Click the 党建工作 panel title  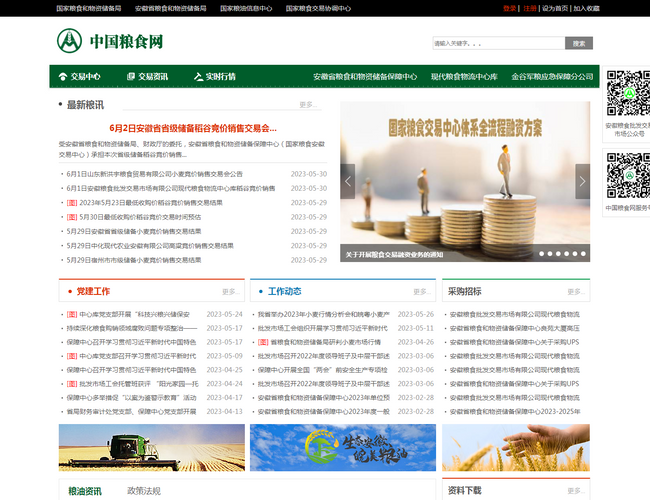click(x=93, y=291)
